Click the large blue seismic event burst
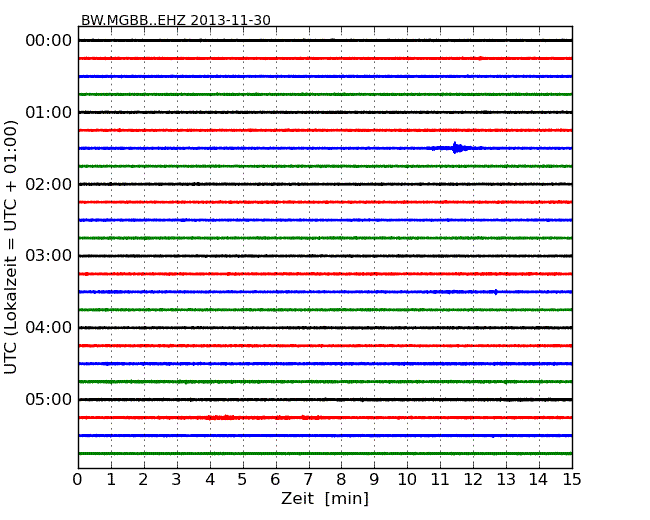The image size is (650, 520). click(456, 148)
